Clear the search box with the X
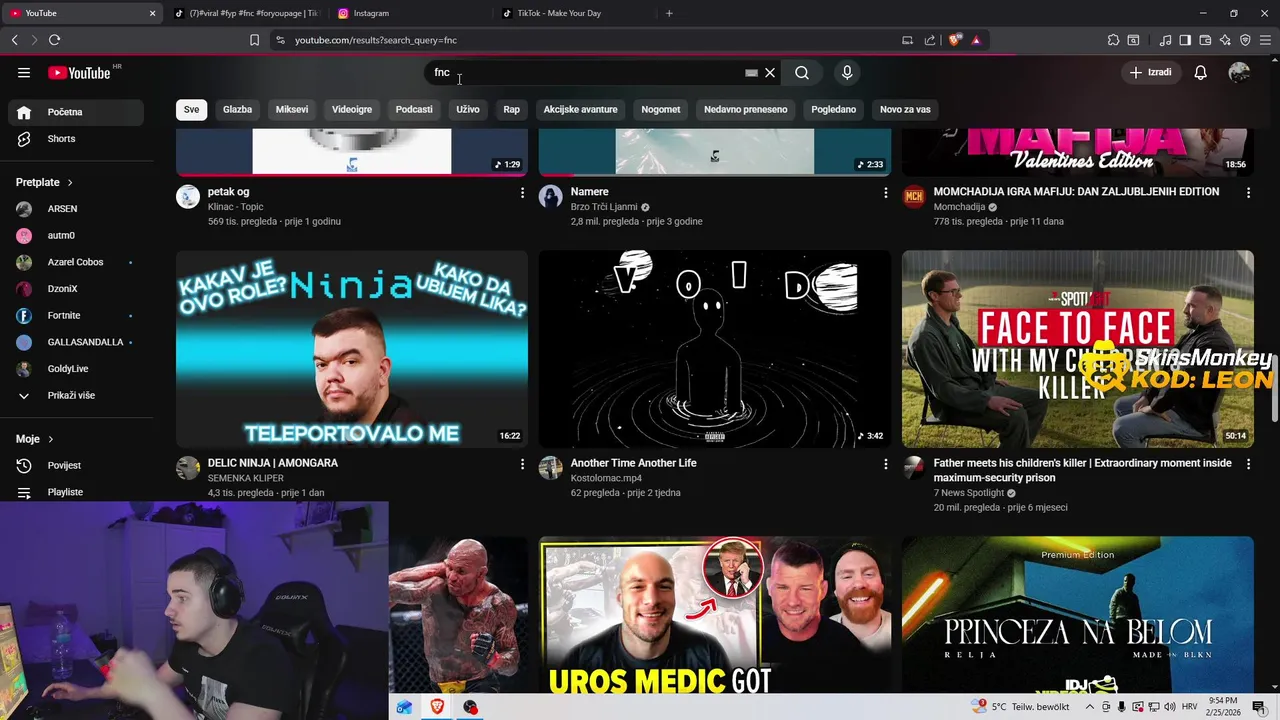 [x=770, y=72]
